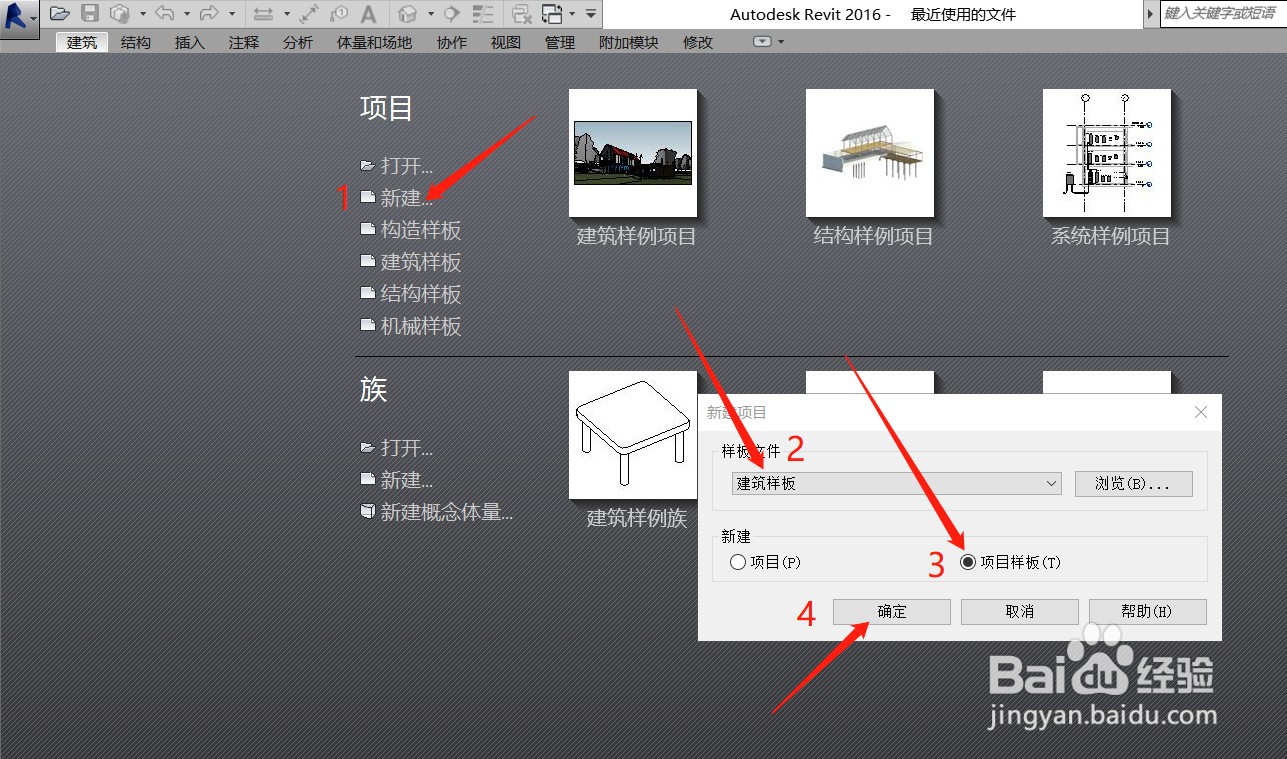Switch to the 视图 ribbon tab
This screenshot has width=1287, height=759.
[505, 42]
